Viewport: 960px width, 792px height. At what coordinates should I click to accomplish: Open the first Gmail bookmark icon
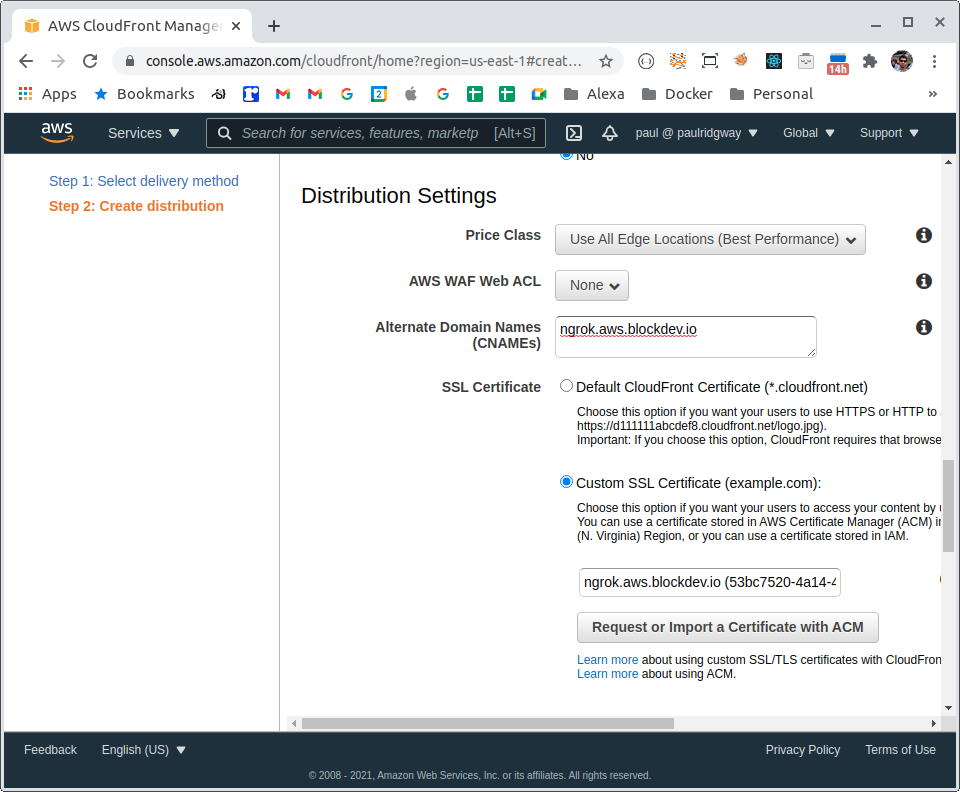pos(283,94)
